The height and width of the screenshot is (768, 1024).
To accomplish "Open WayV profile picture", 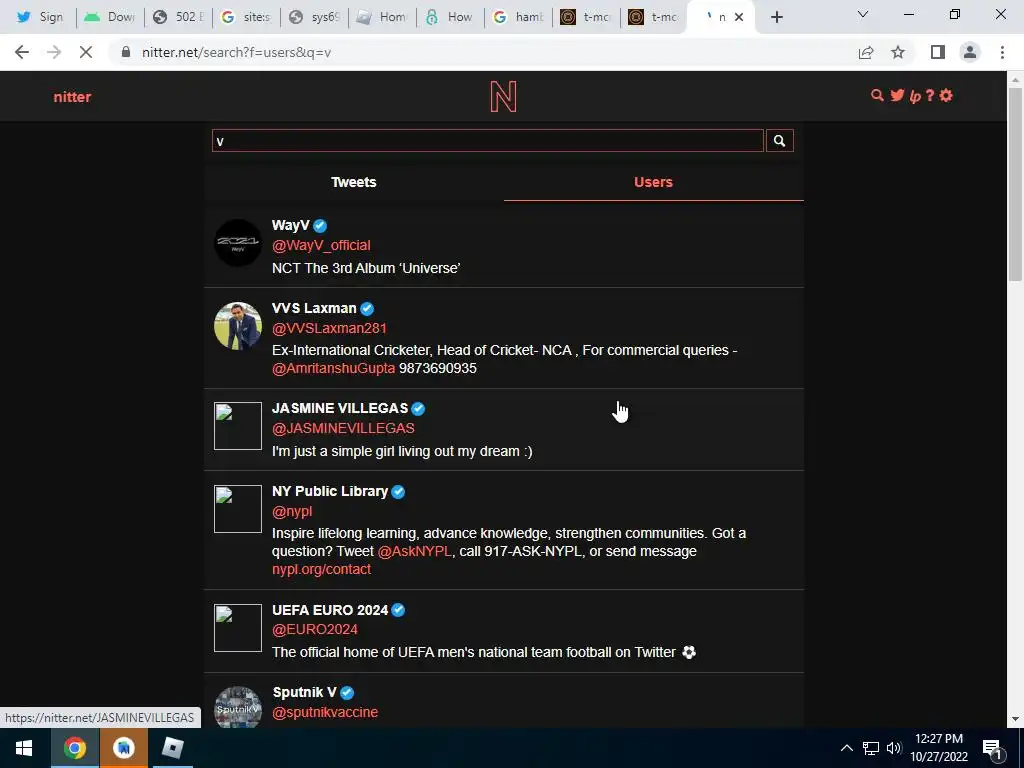I will [238, 242].
